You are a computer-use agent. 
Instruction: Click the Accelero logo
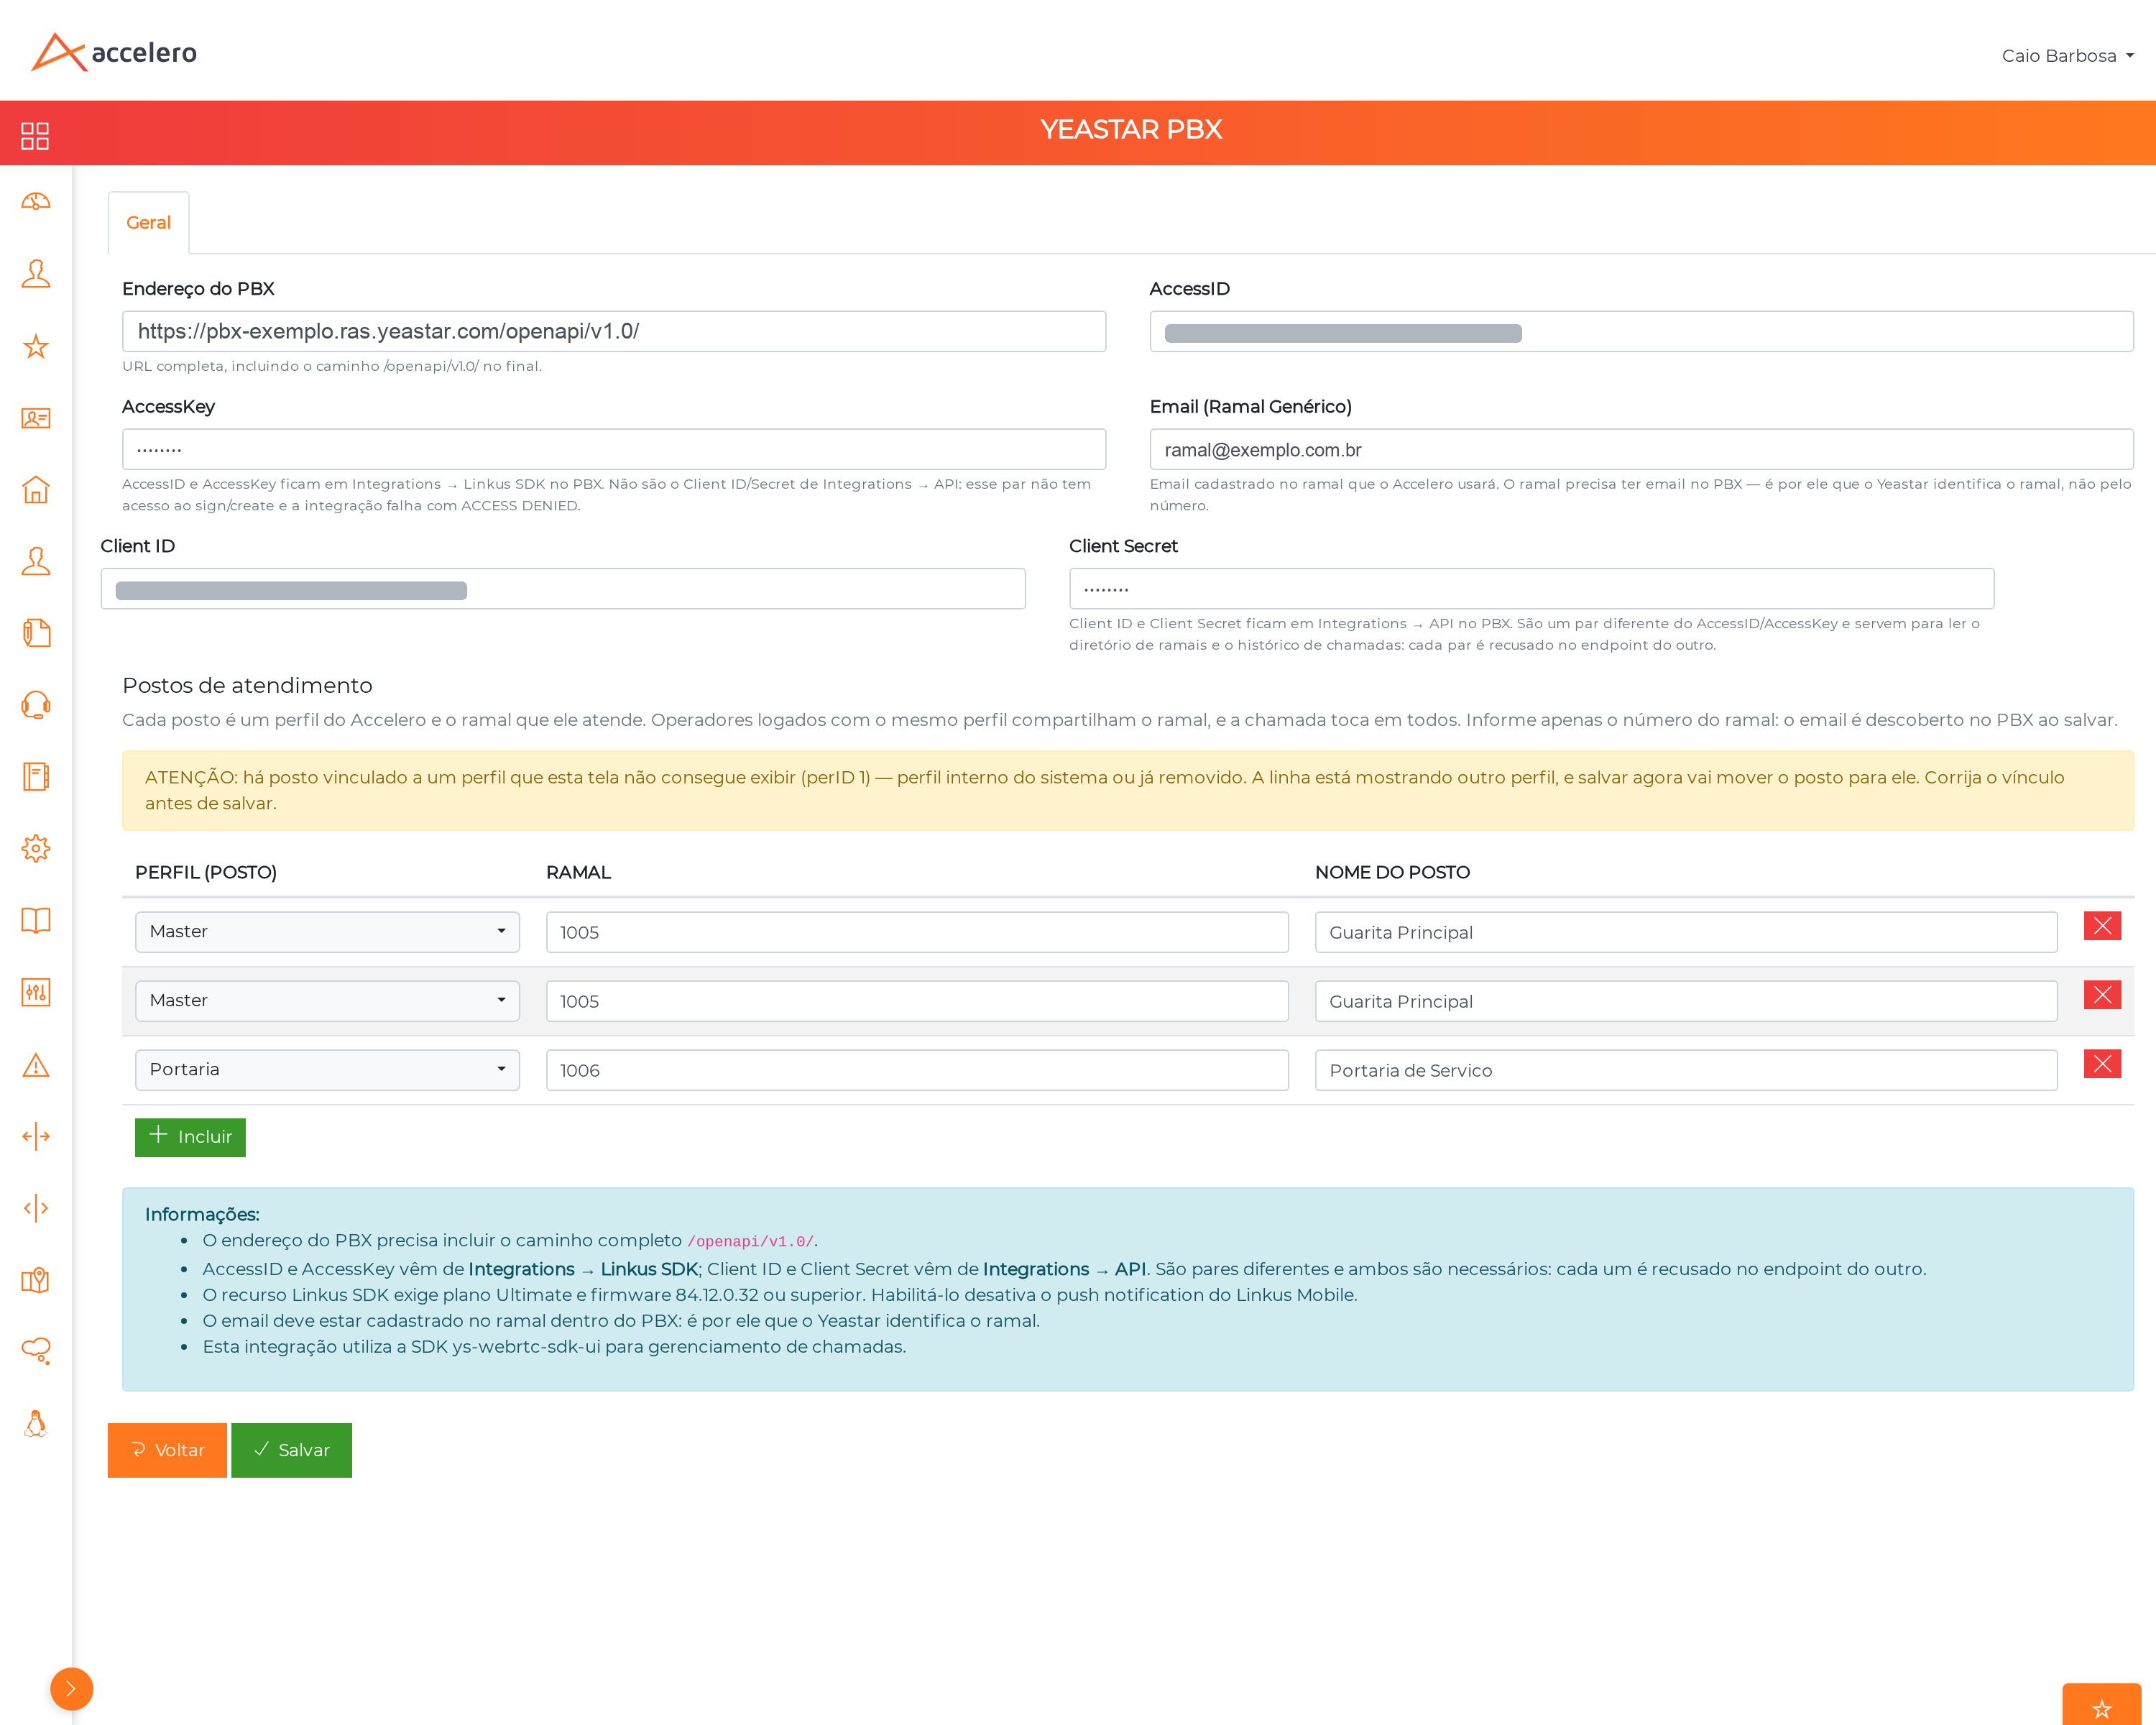[114, 52]
